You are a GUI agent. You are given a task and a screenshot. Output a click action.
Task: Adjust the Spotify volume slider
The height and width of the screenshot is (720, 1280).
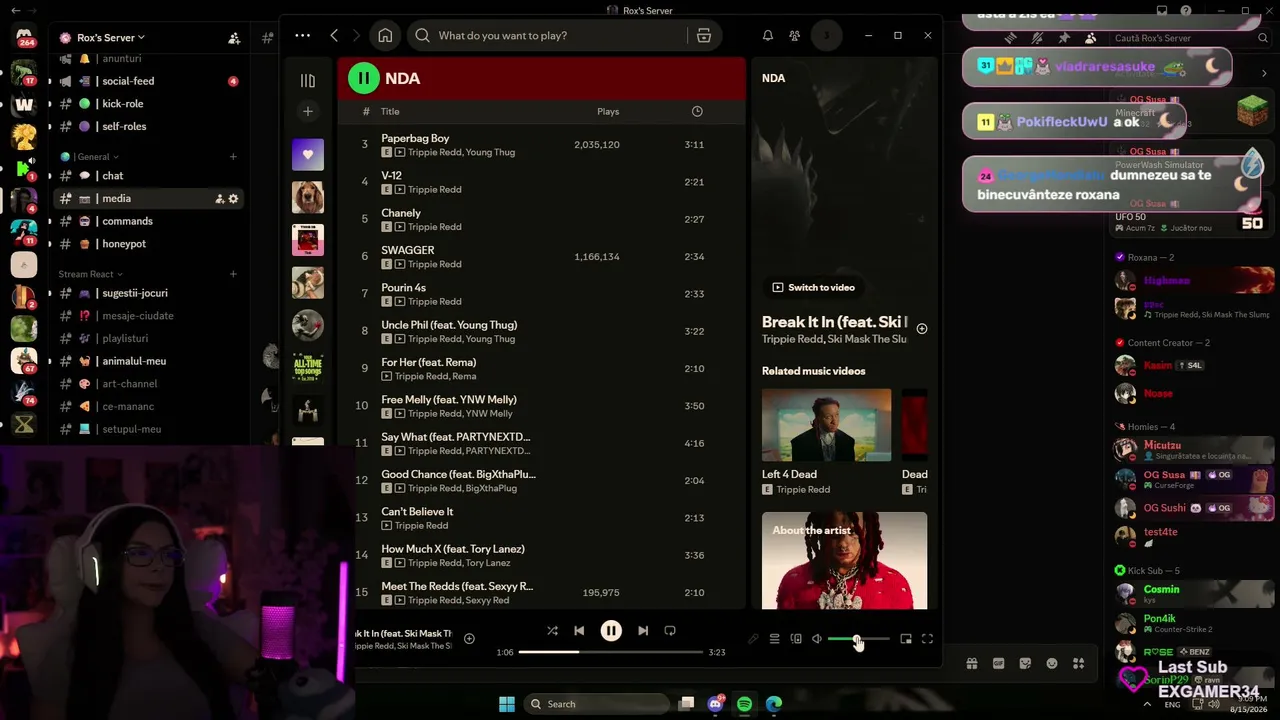tap(858, 639)
